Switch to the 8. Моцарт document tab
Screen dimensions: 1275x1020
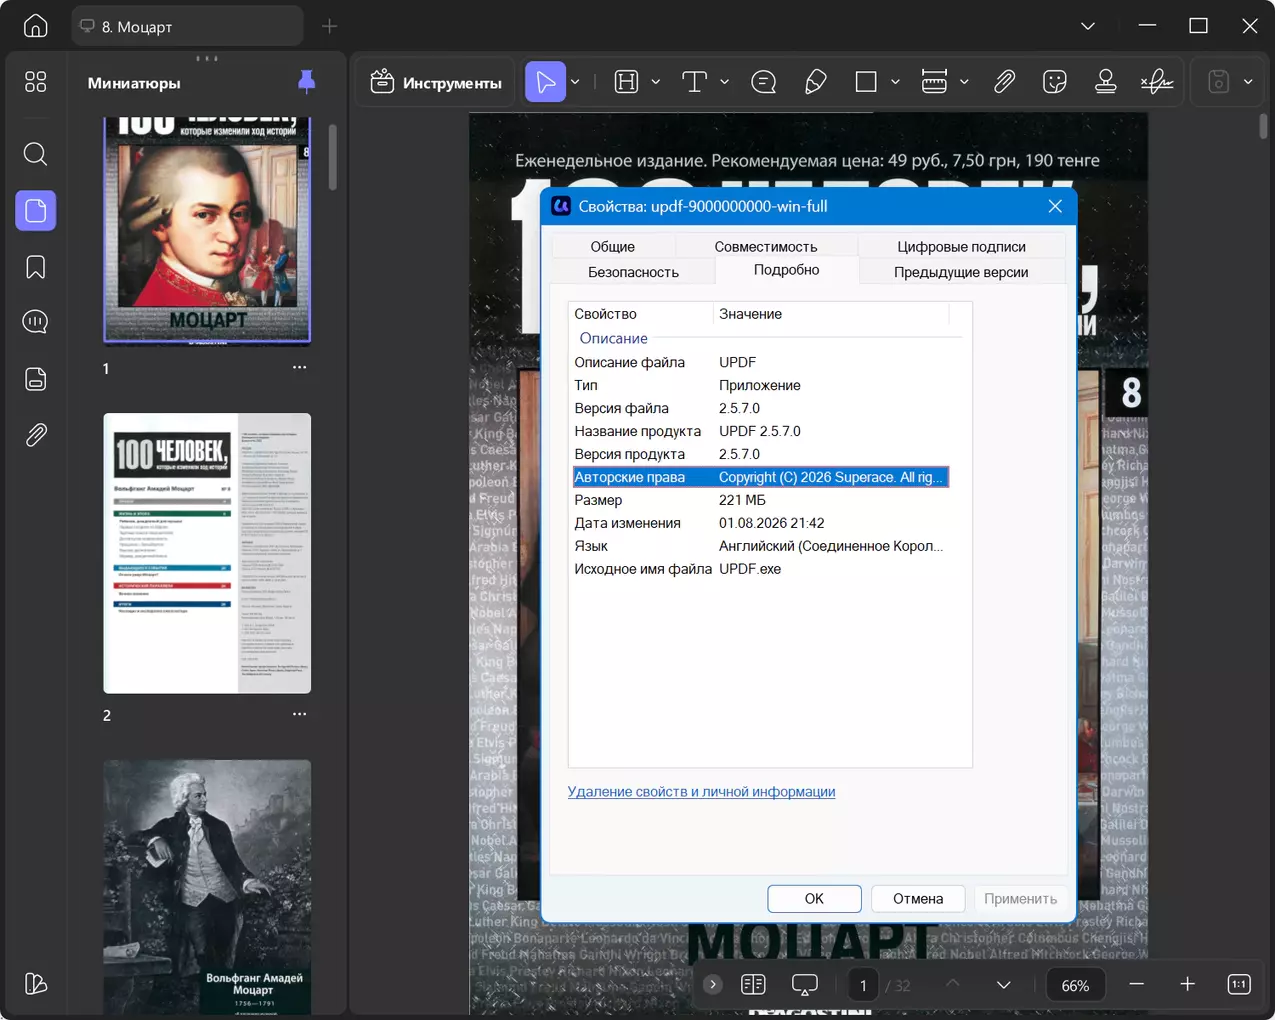tap(187, 26)
